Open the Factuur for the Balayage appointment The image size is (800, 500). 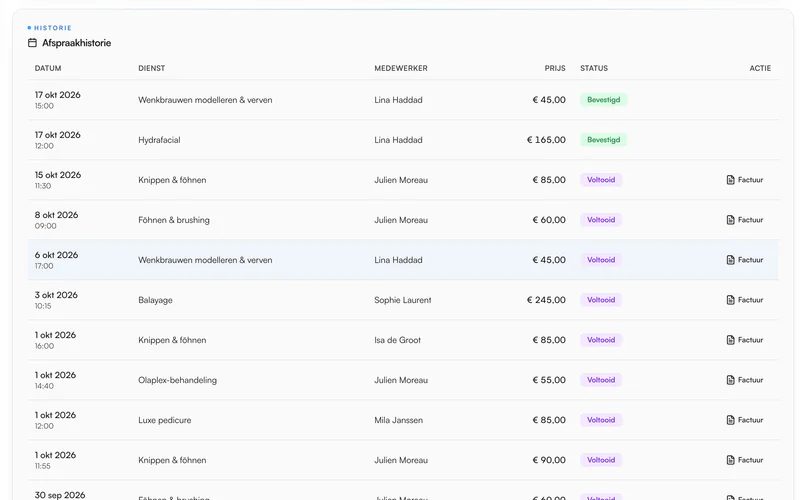pyautogui.click(x=744, y=300)
